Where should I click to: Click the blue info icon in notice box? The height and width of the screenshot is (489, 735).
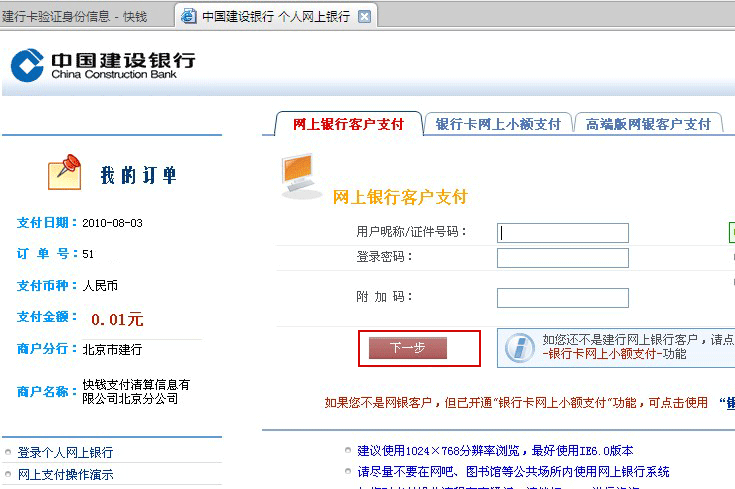pyautogui.click(x=520, y=348)
